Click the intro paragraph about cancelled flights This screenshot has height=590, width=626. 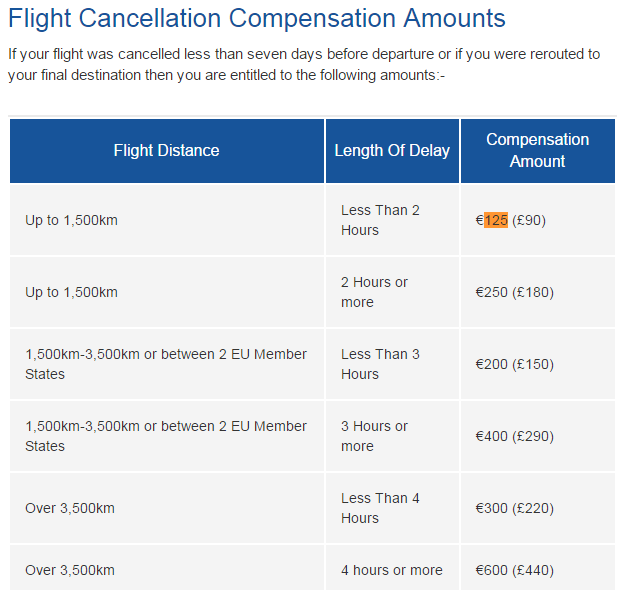(x=304, y=65)
